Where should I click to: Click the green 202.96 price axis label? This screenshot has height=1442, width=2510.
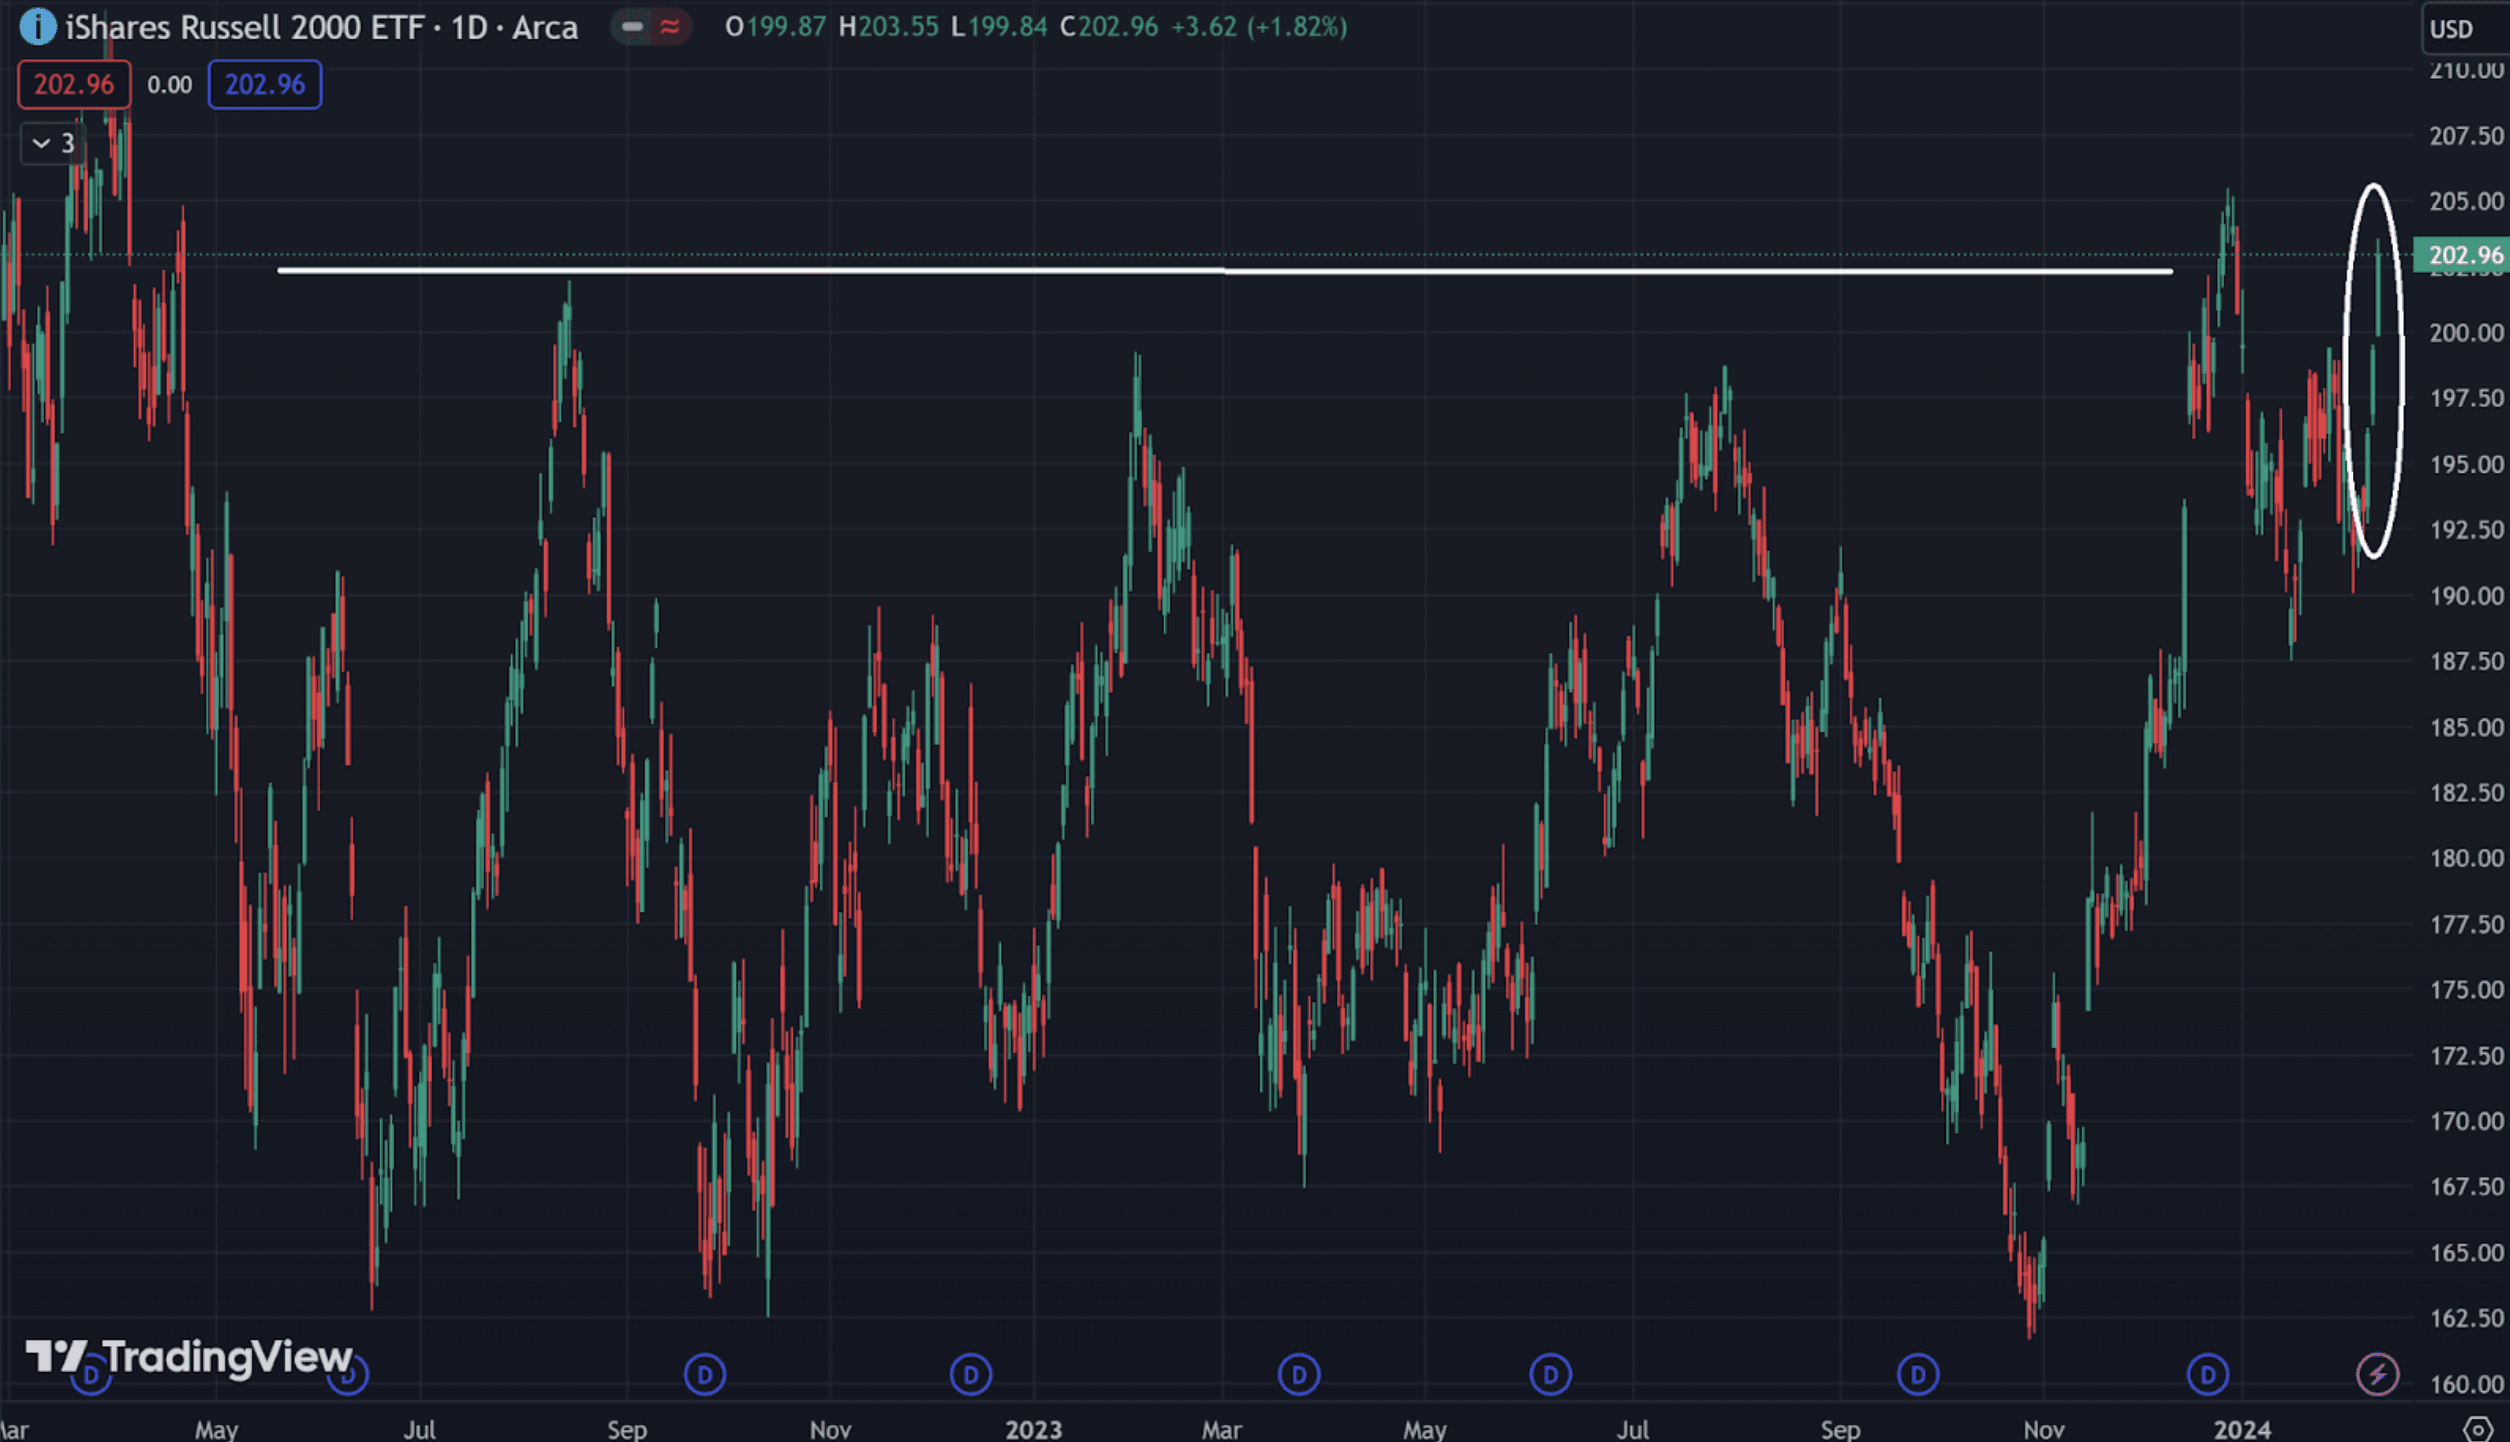pos(2461,255)
